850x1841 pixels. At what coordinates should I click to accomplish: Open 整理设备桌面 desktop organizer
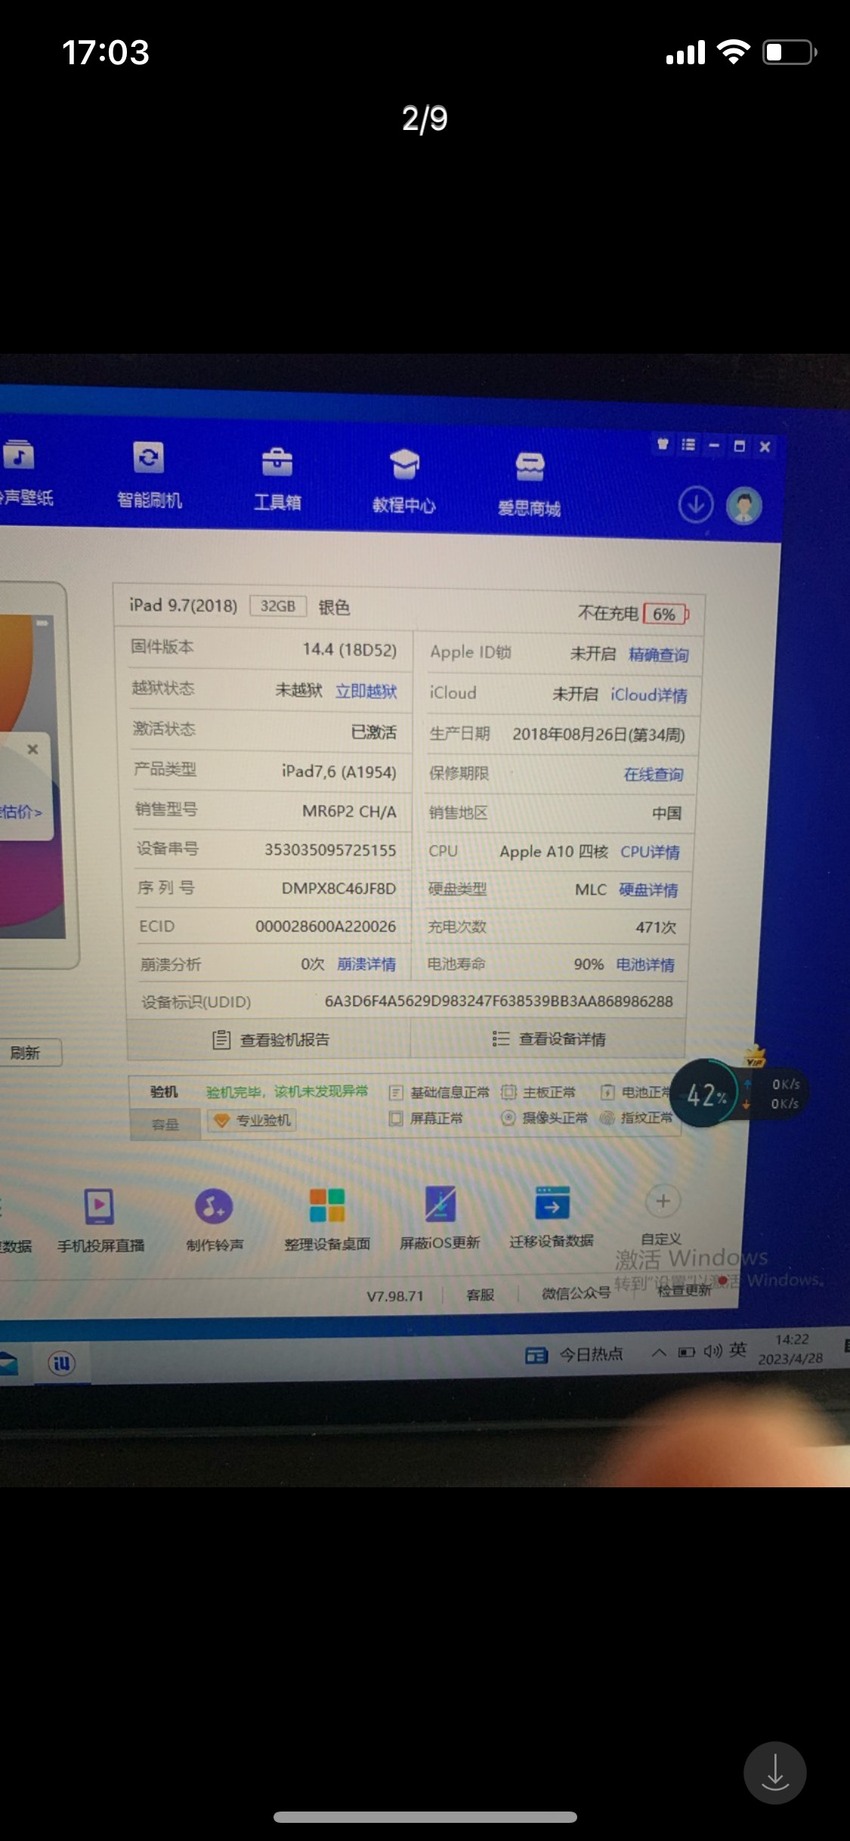pos(327,1220)
